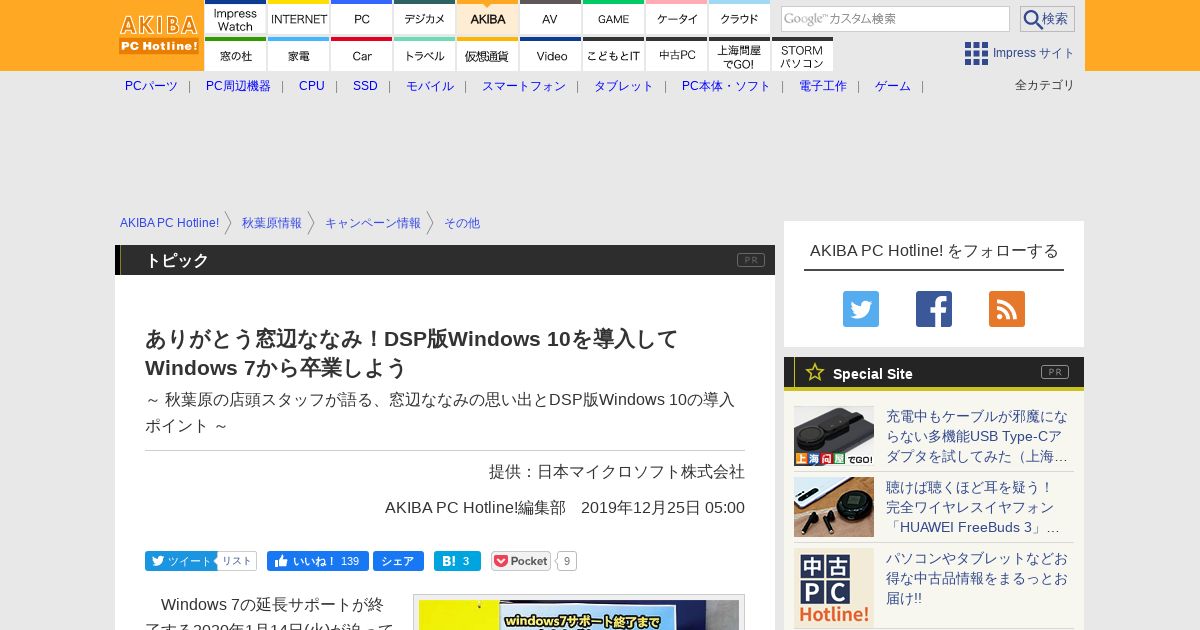Open the 家電 tab
The image size is (1200, 630).
[299, 54]
